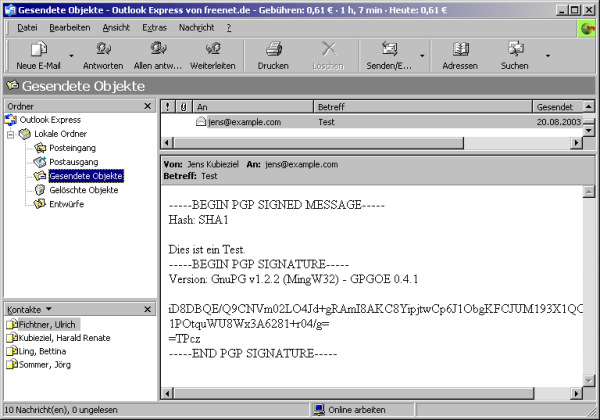The width and height of the screenshot is (600, 420).
Task: Click message list horizontal scrollbar thumb
Action: pos(318,143)
